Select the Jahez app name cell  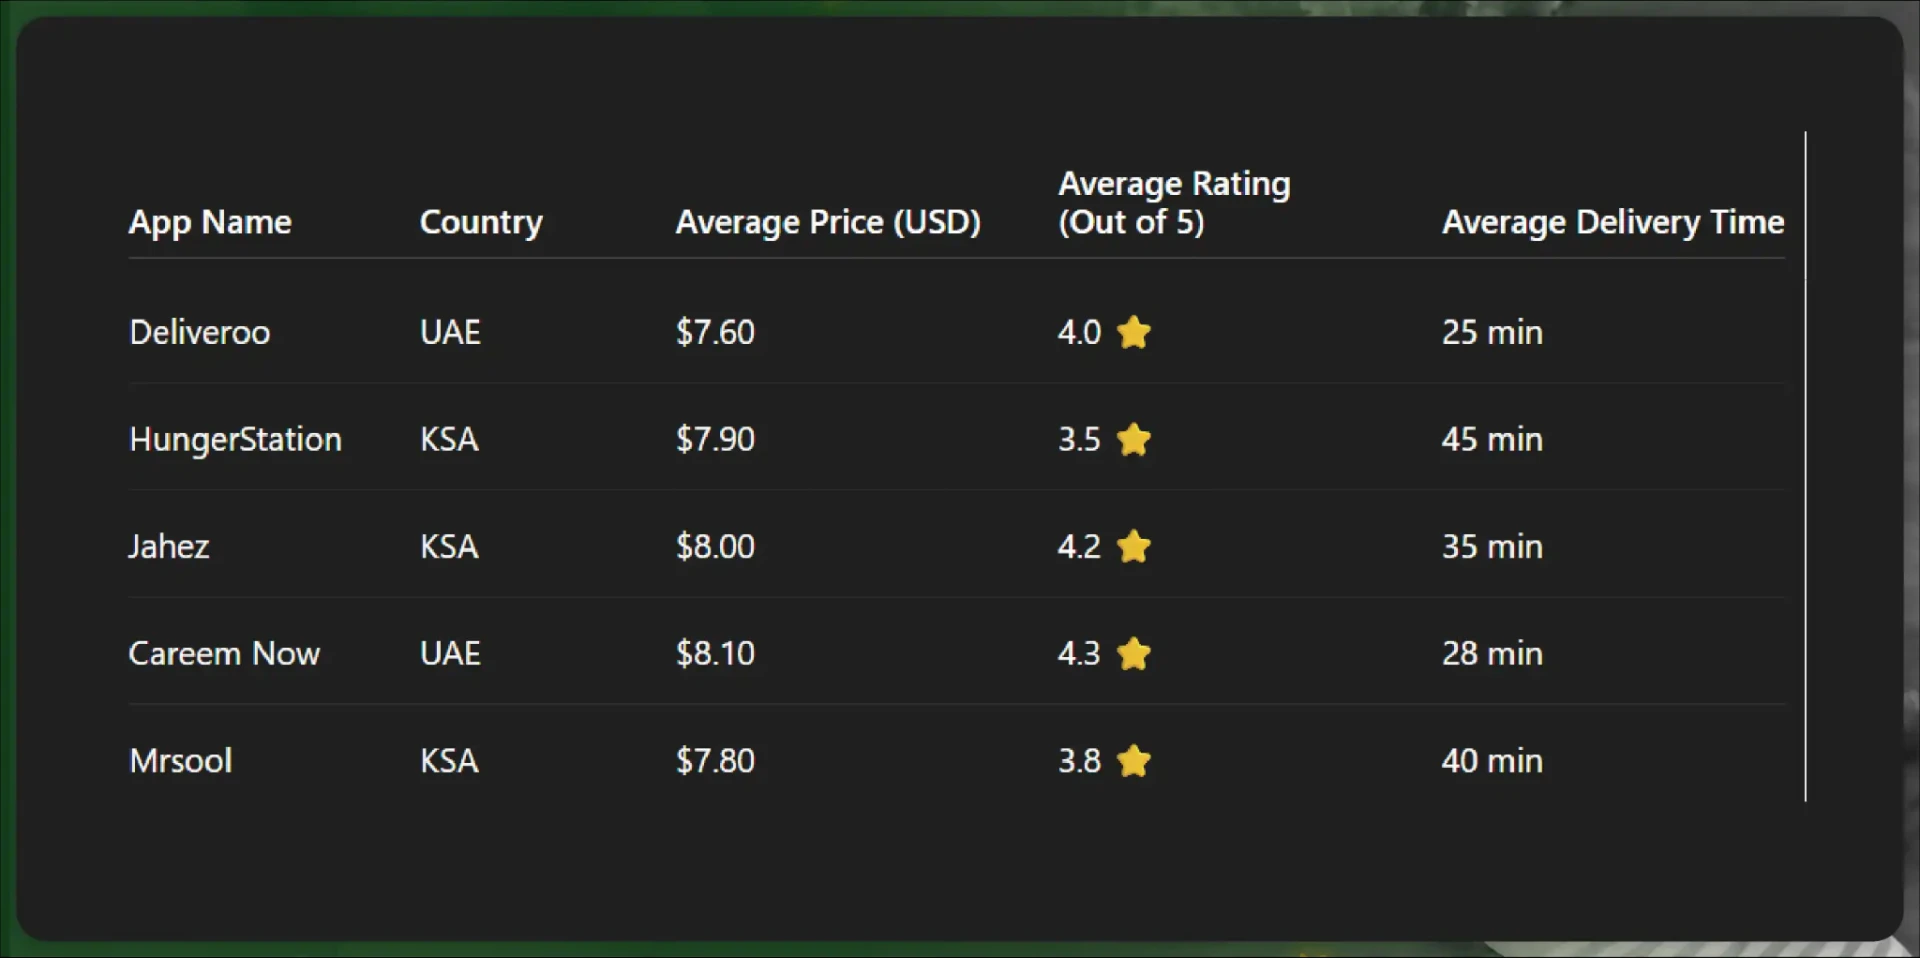(x=169, y=546)
